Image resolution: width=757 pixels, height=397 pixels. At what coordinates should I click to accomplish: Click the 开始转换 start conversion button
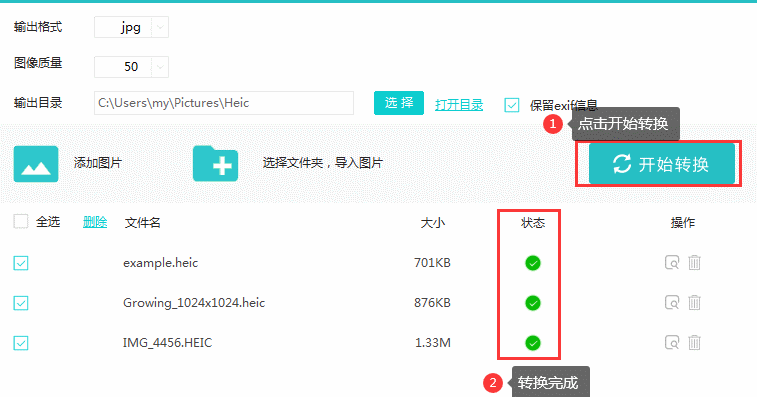662,164
